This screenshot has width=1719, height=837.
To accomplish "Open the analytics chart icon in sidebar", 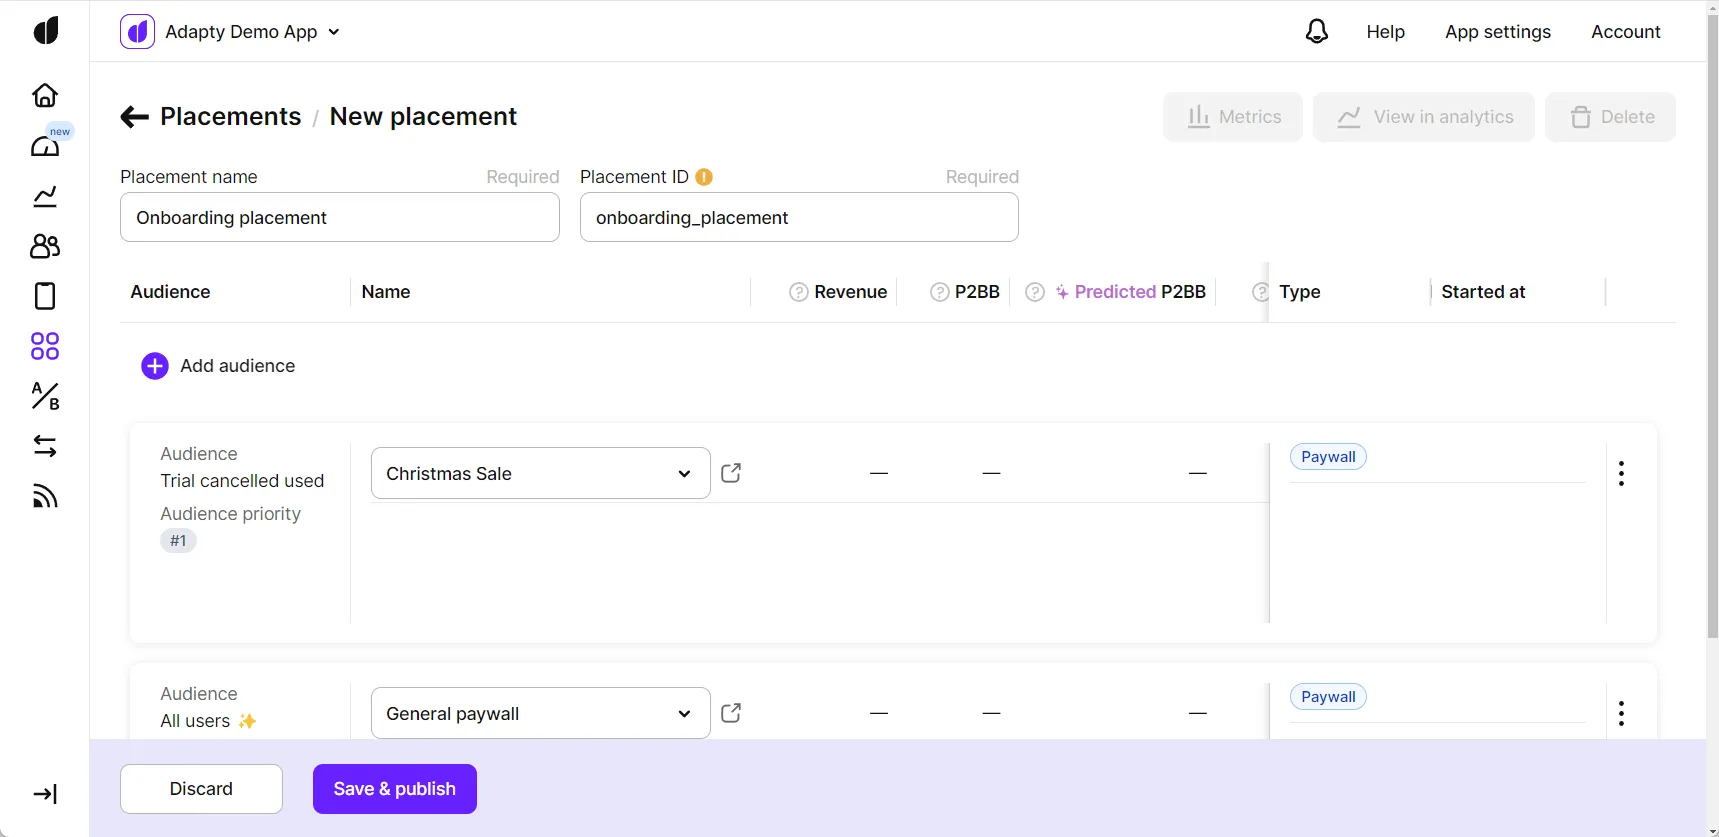I will click(x=45, y=196).
